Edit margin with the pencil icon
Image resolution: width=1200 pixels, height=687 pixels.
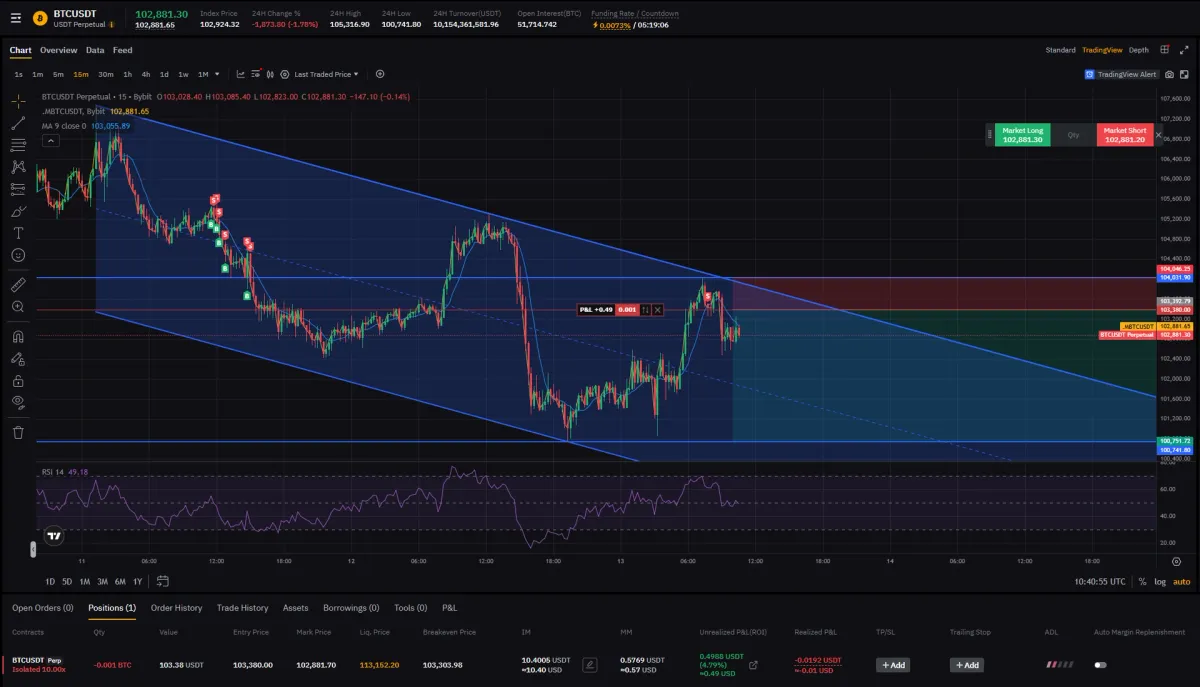[590, 664]
